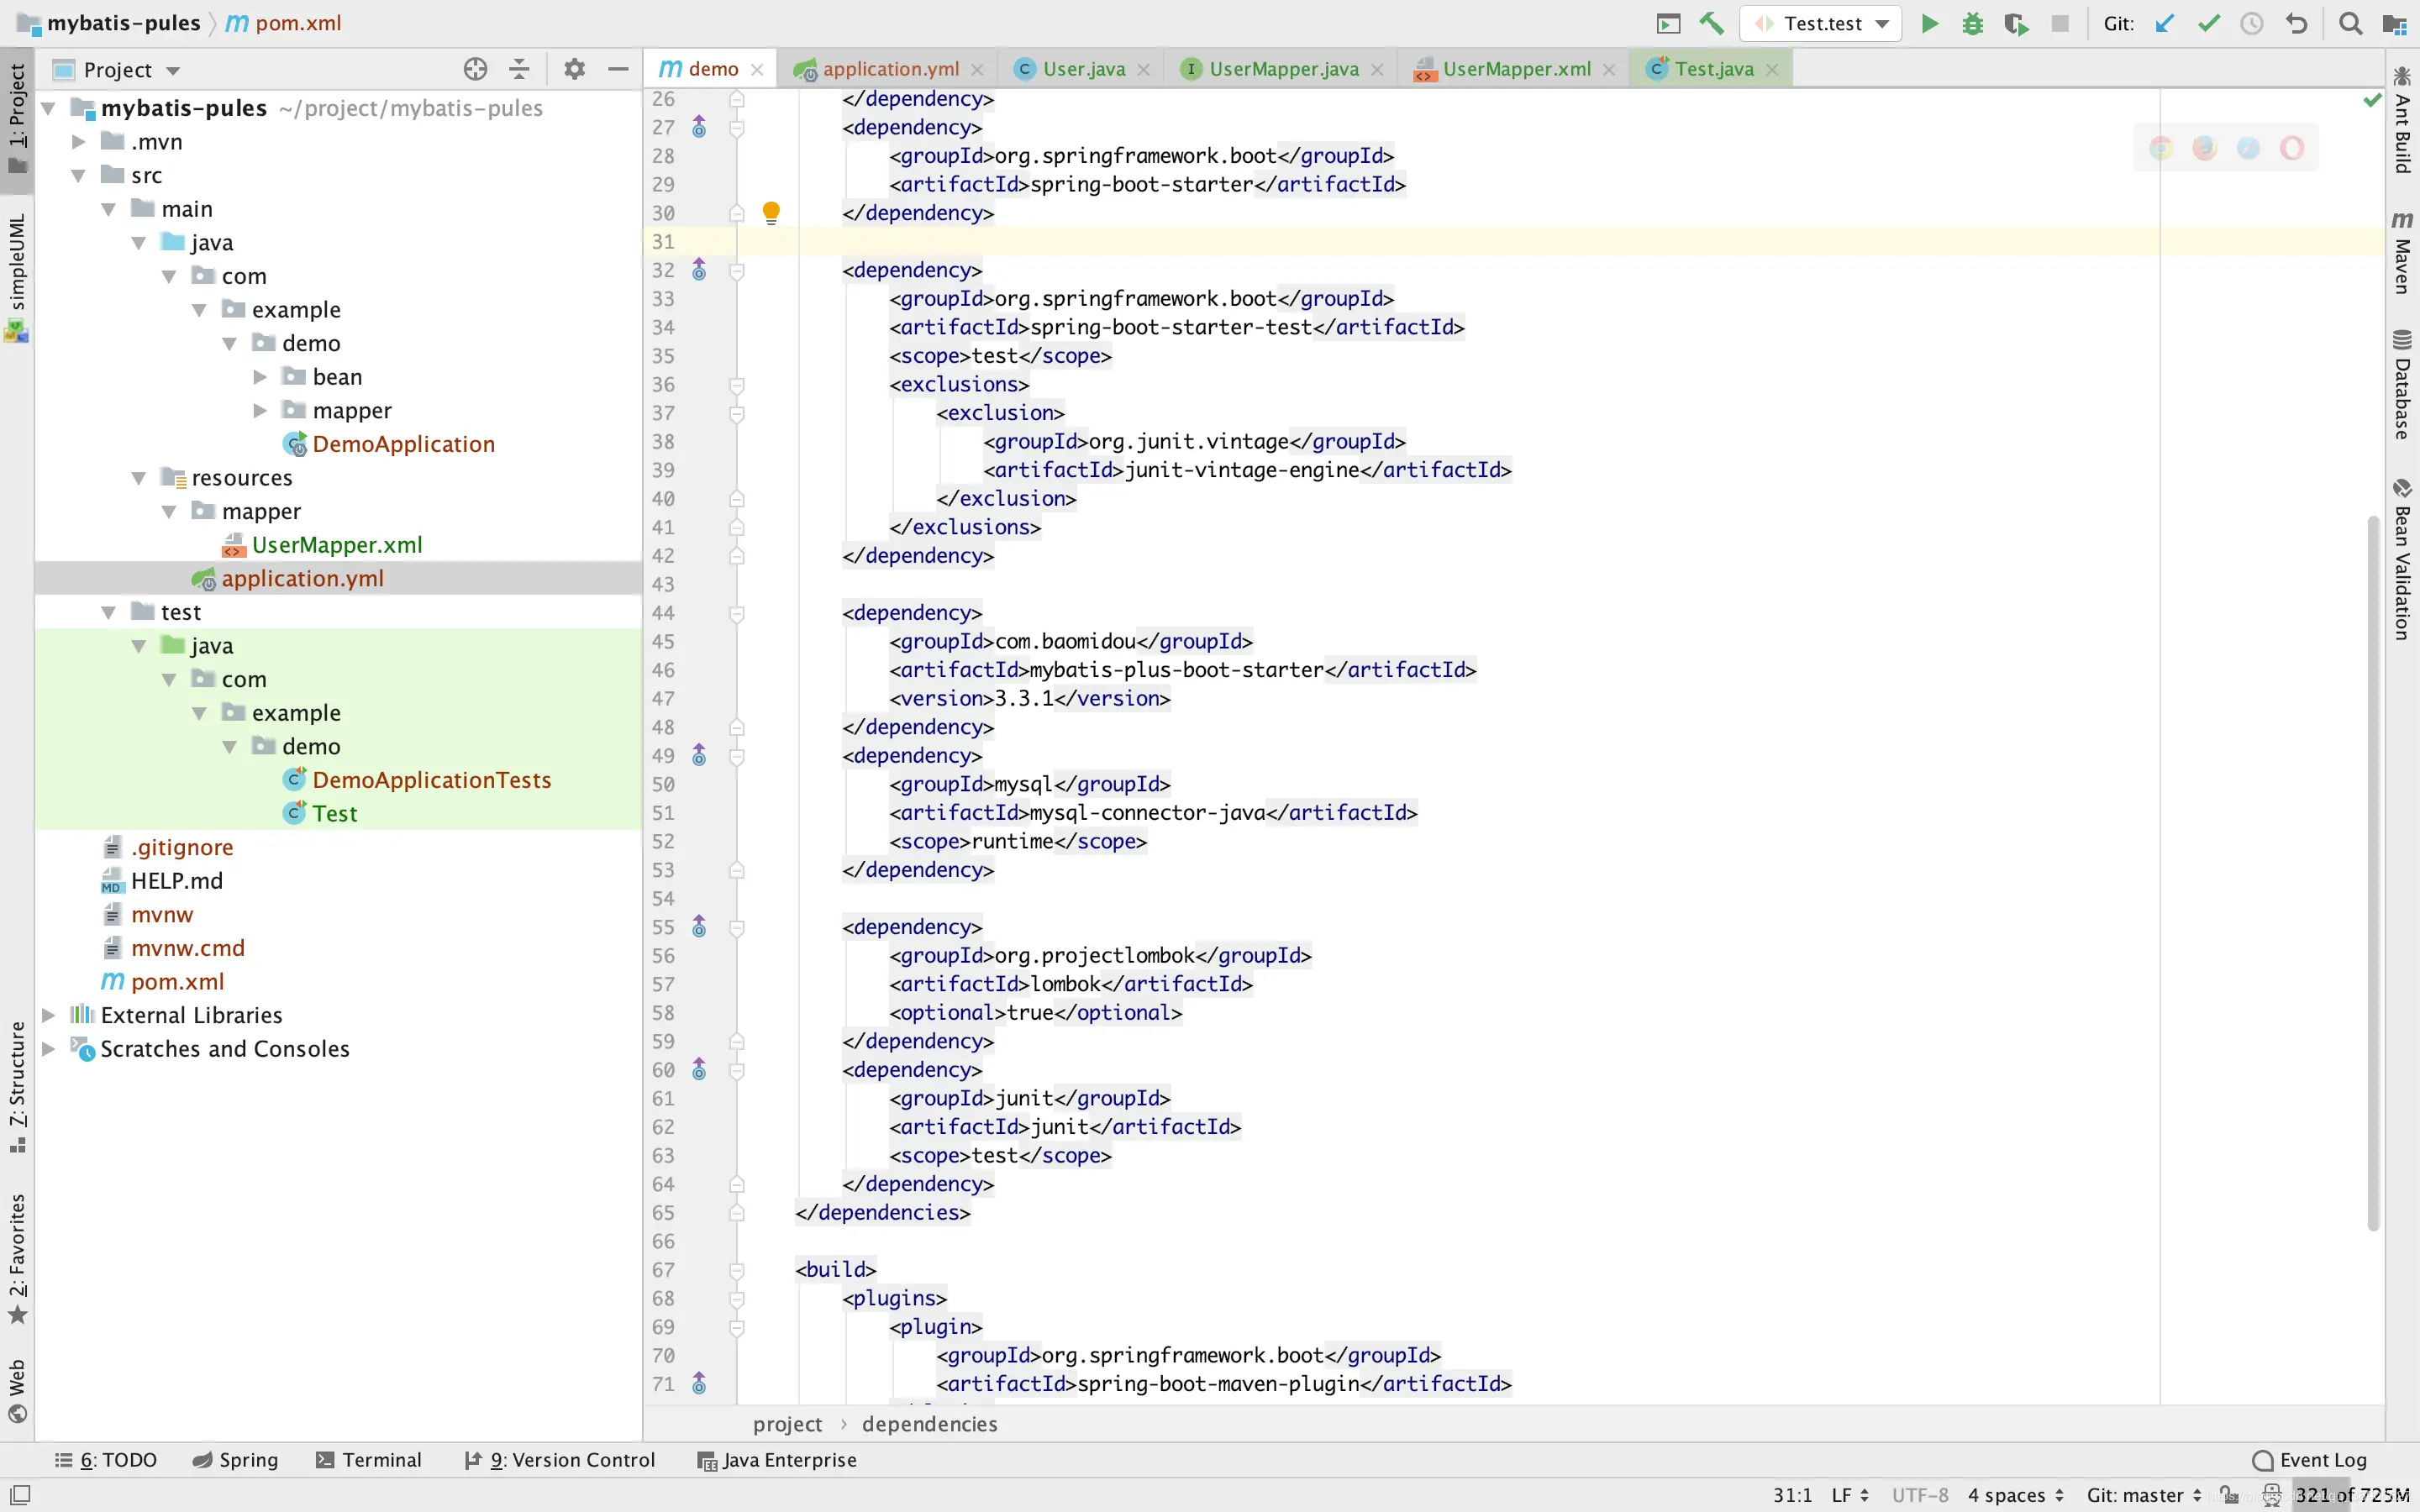
Task: Start debugging with the bug icon
Action: [x=1972, y=23]
